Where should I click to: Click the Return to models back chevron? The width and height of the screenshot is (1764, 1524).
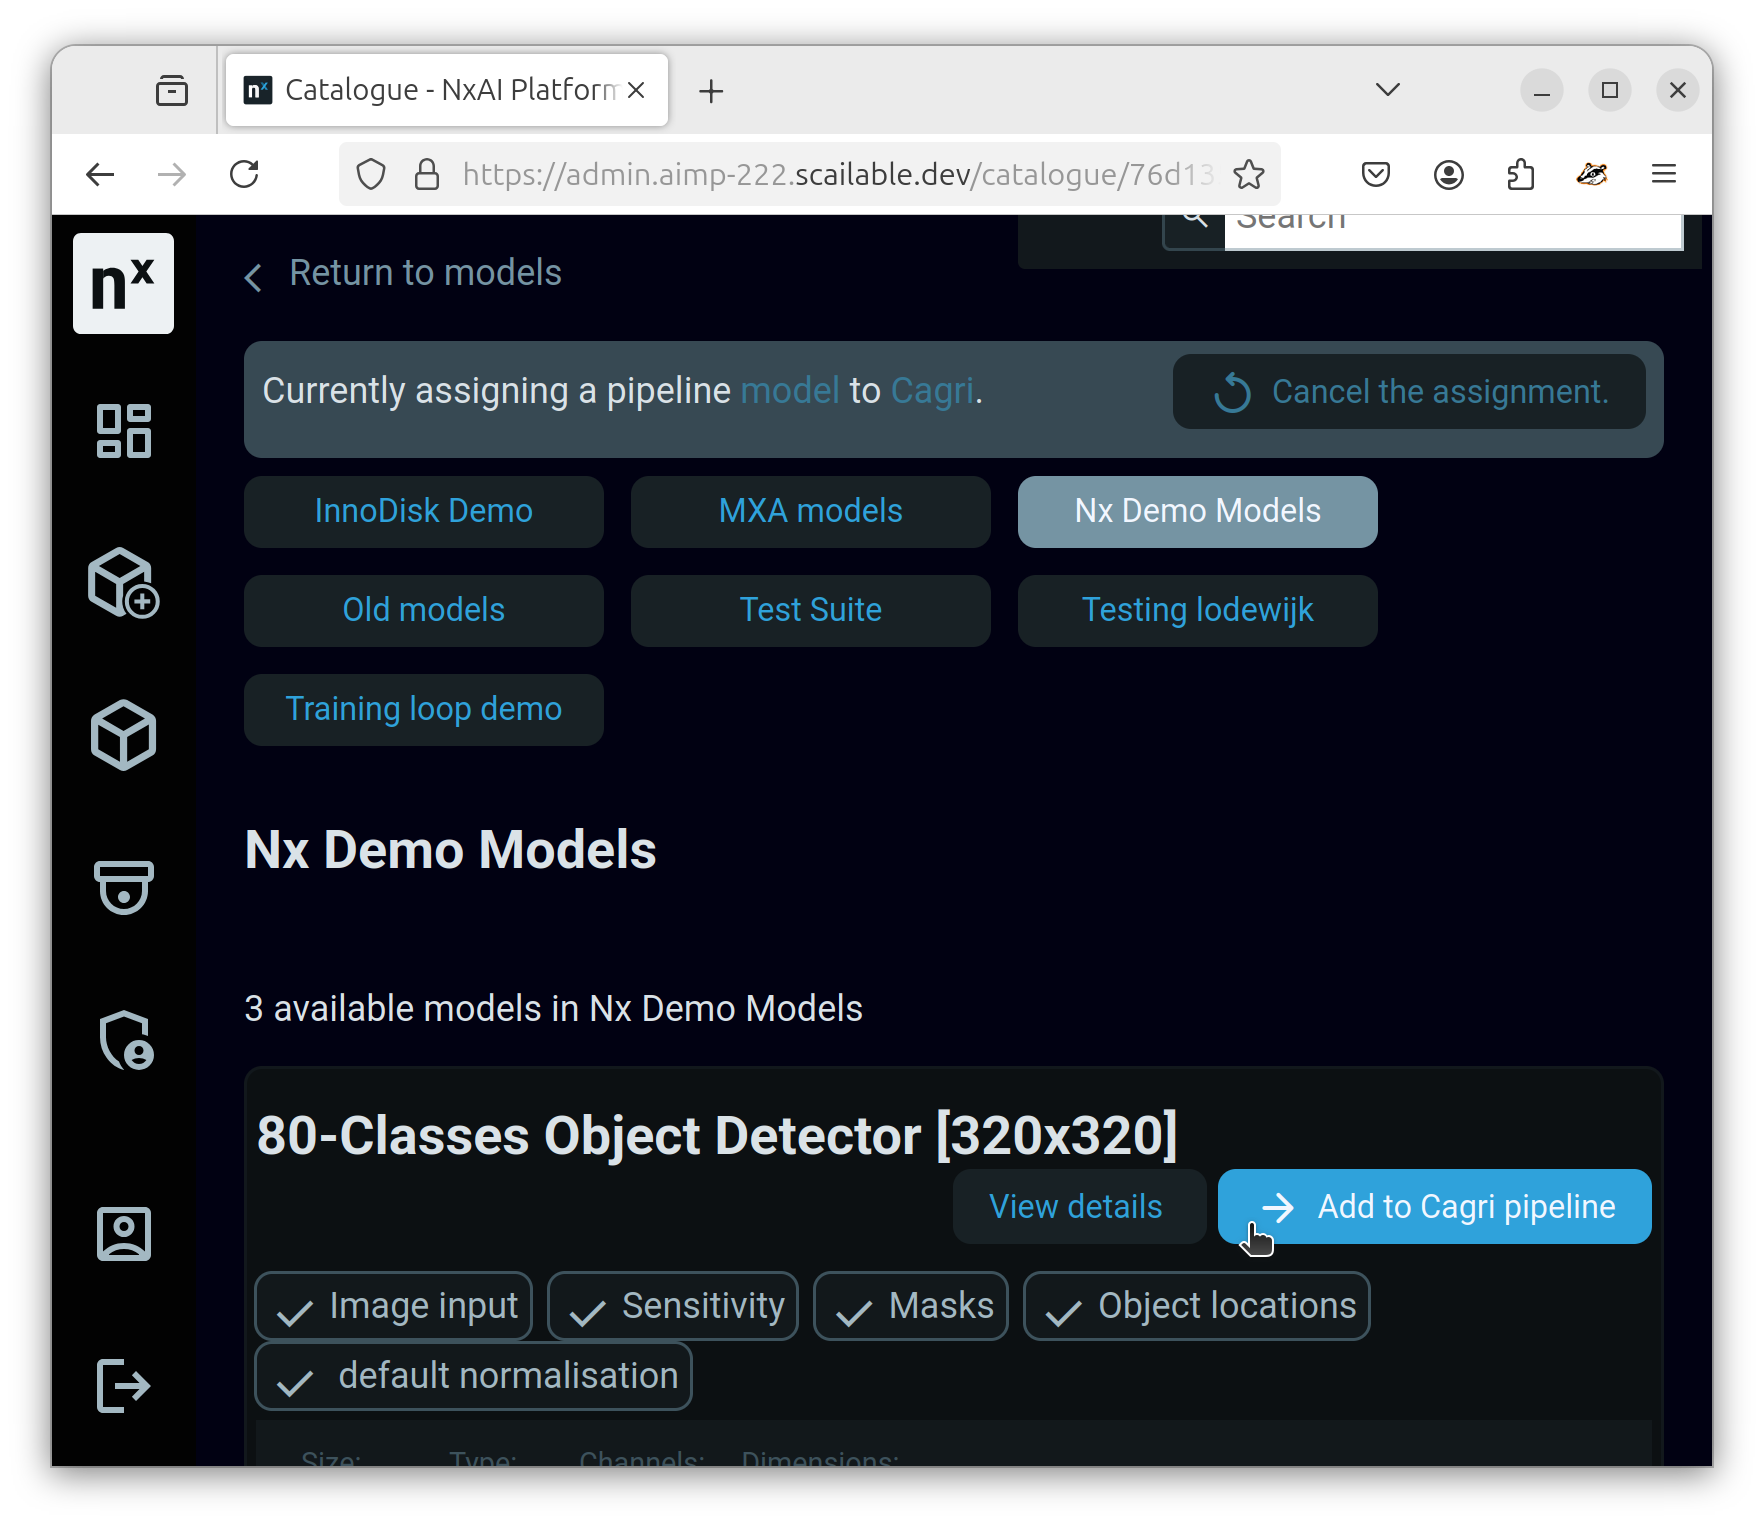click(254, 277)
